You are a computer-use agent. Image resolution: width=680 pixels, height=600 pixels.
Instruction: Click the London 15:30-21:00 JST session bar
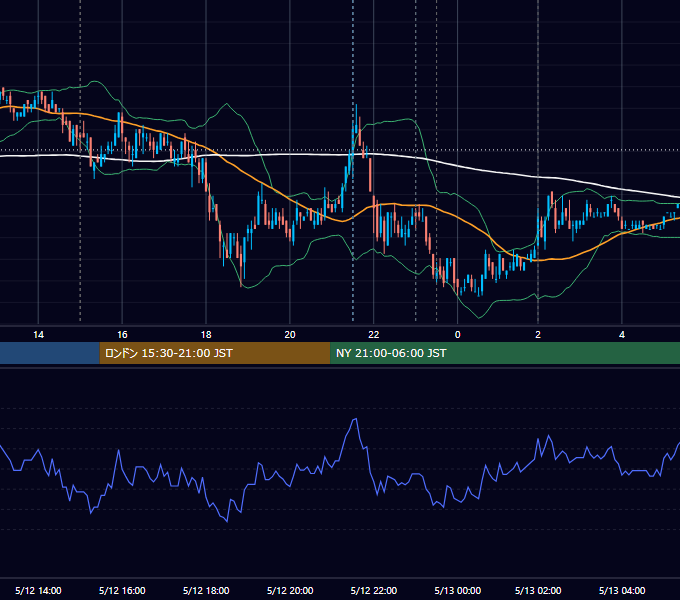coord(215,353)
